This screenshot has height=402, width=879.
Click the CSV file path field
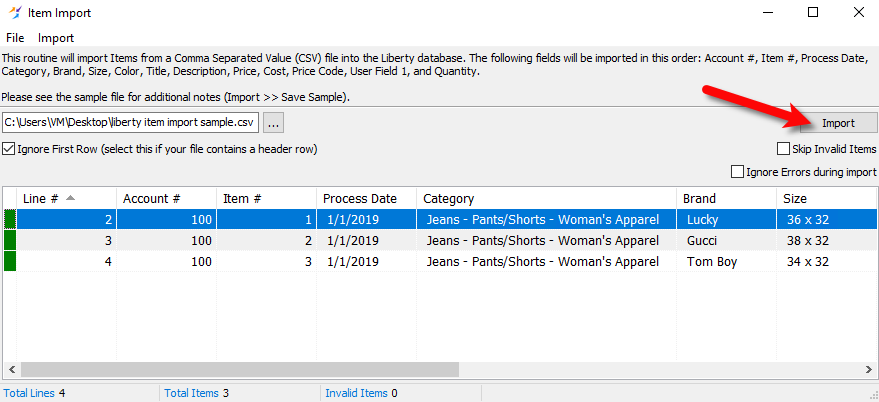[131, 123]
